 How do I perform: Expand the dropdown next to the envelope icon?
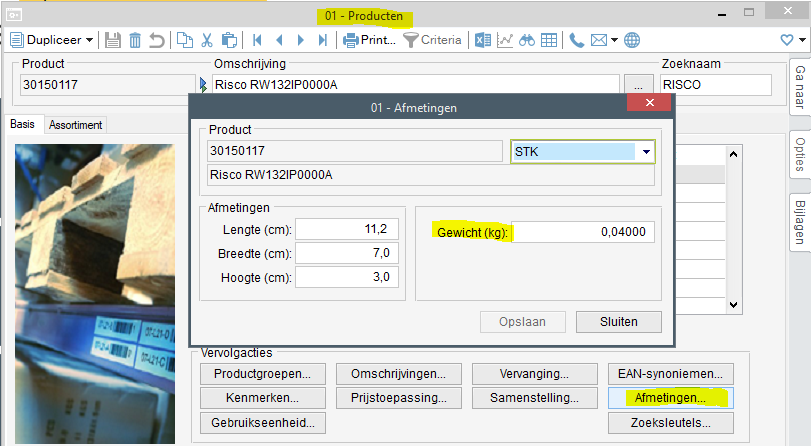pyautogui.click(x=614, y=40)
